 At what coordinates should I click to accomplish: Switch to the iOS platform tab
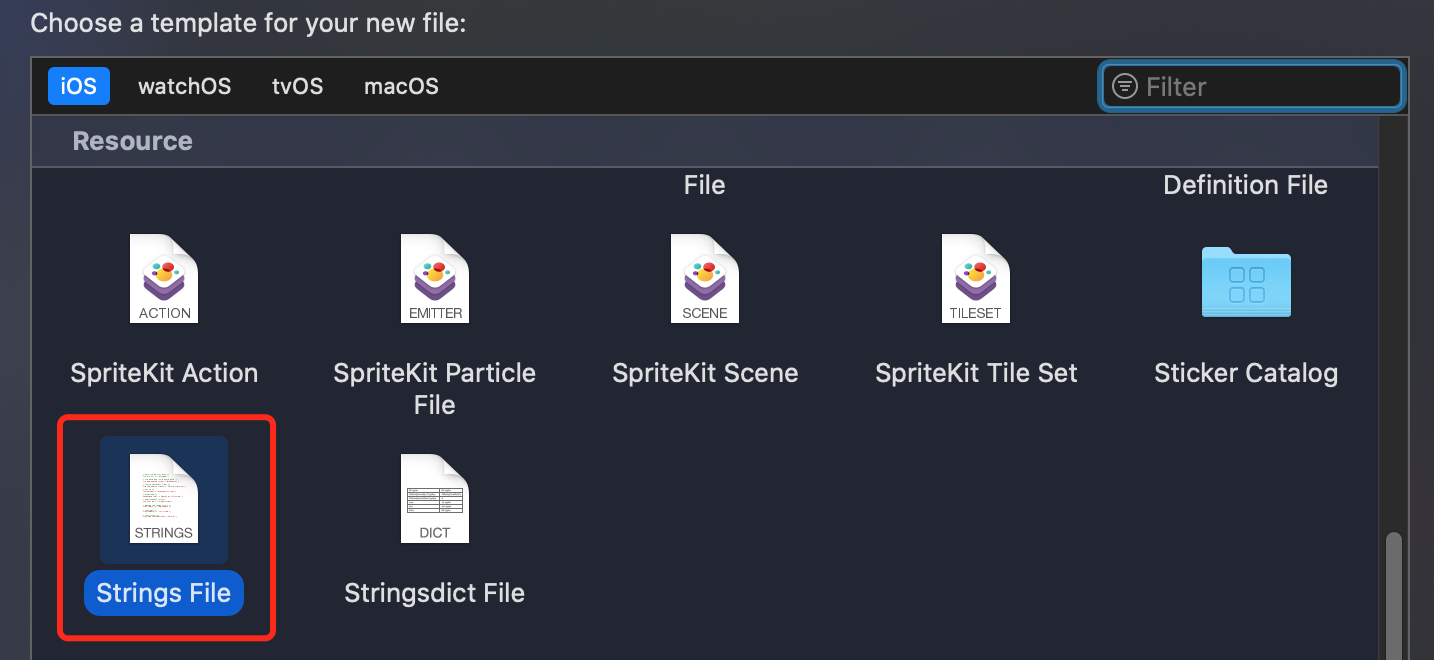click(79, 86)
